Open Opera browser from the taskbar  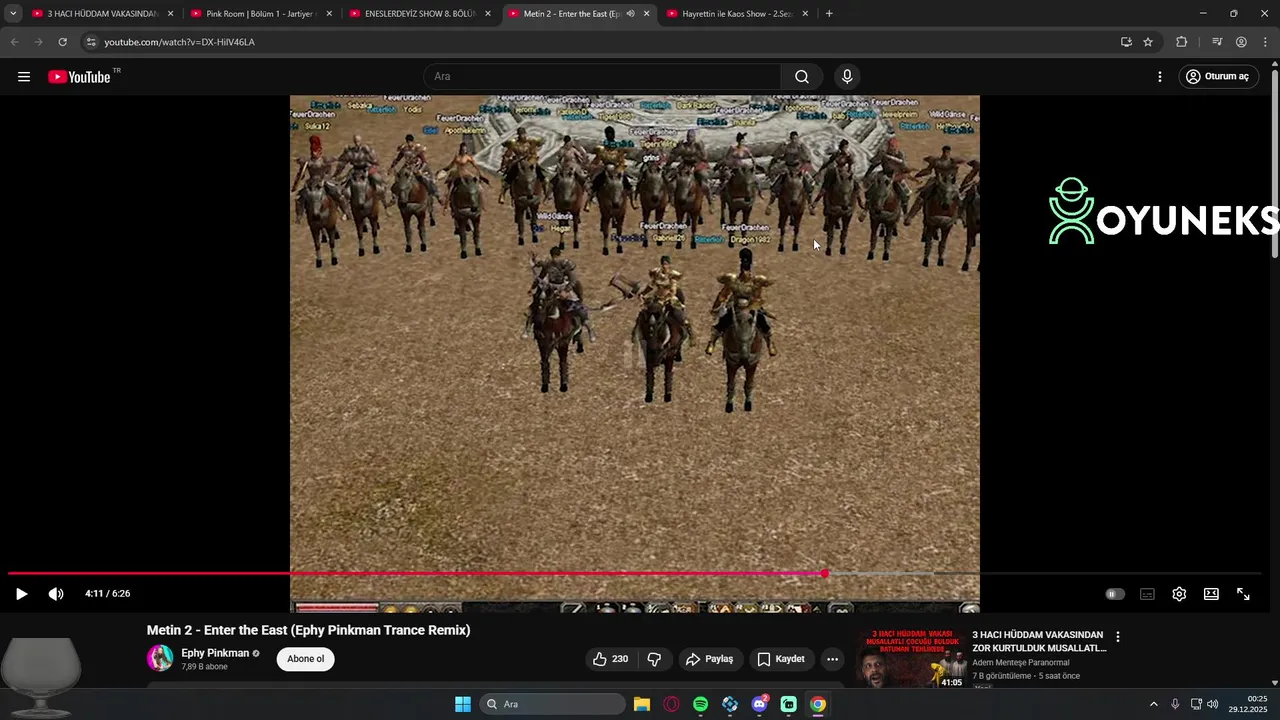tap(671, 704)
